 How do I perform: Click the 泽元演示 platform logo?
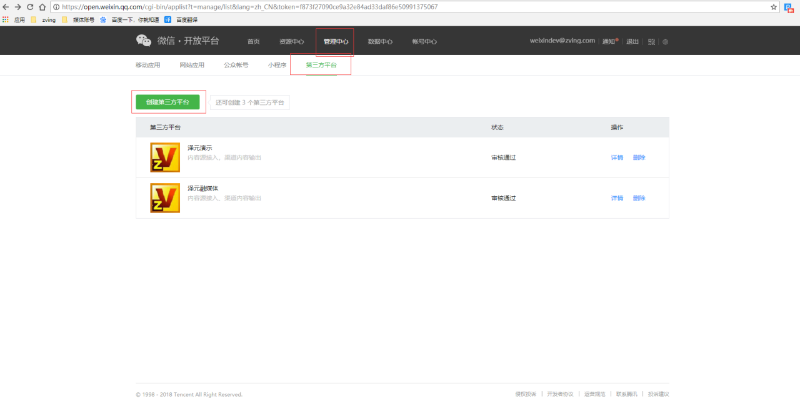(164, 157)
